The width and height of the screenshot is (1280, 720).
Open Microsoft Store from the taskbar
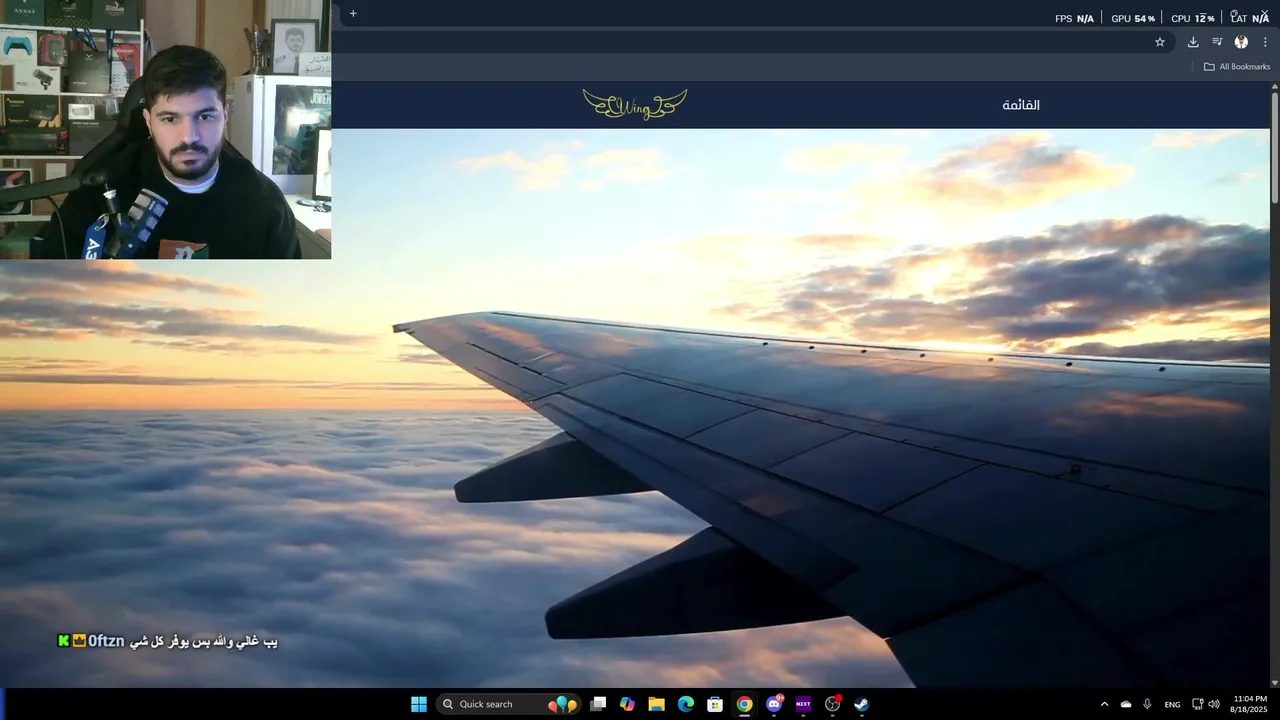click(x=715, y=704)
